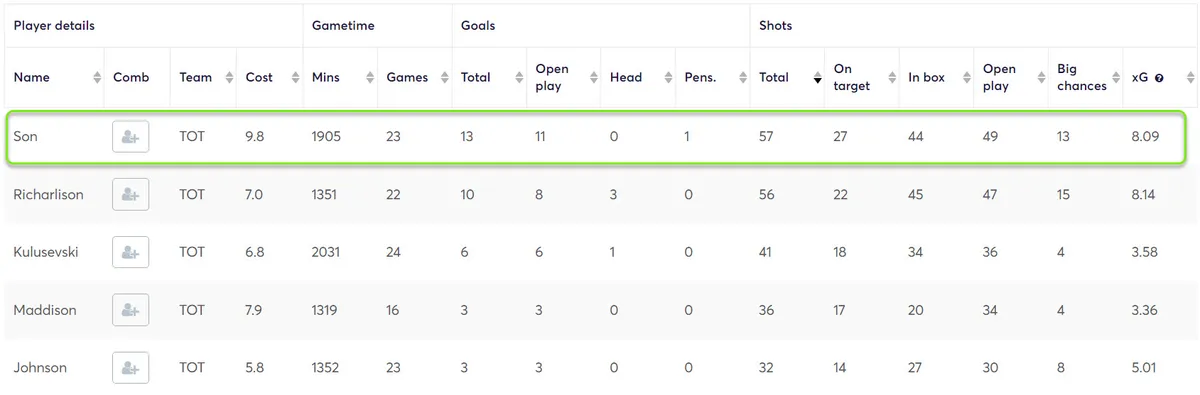Sort by Team column

pos(196,78)
